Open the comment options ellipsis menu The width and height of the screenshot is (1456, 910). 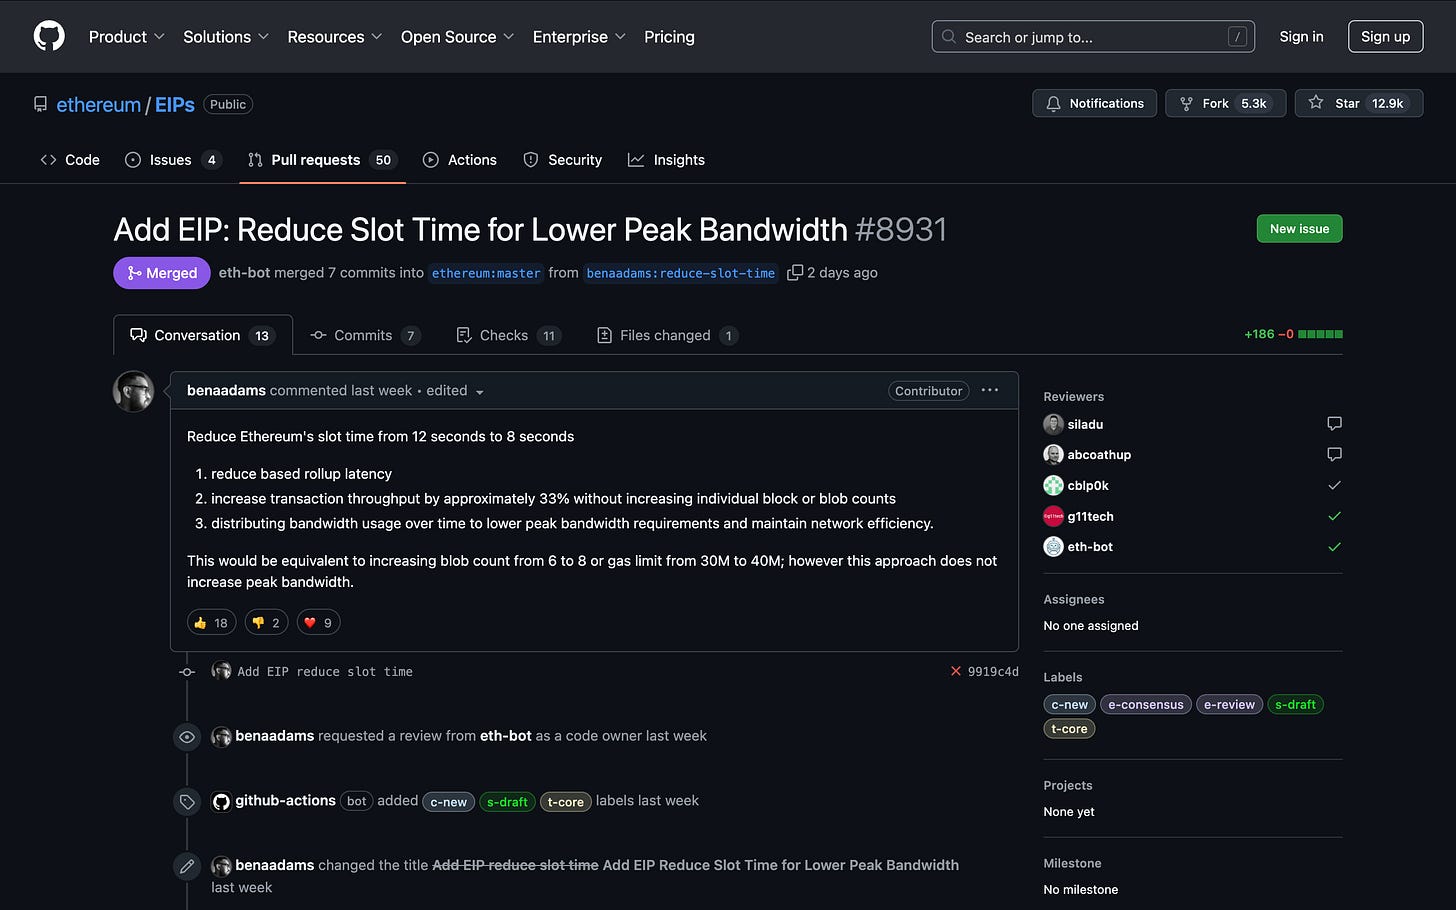[x=990, y=390]
